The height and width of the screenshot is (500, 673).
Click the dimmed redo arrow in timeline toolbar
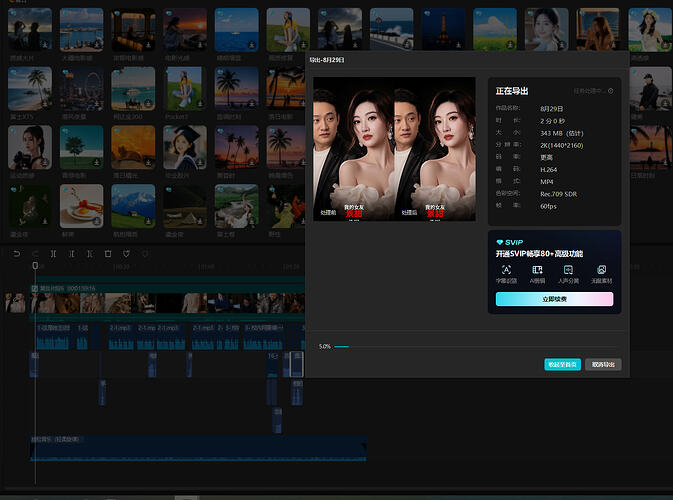coord(35,254)
